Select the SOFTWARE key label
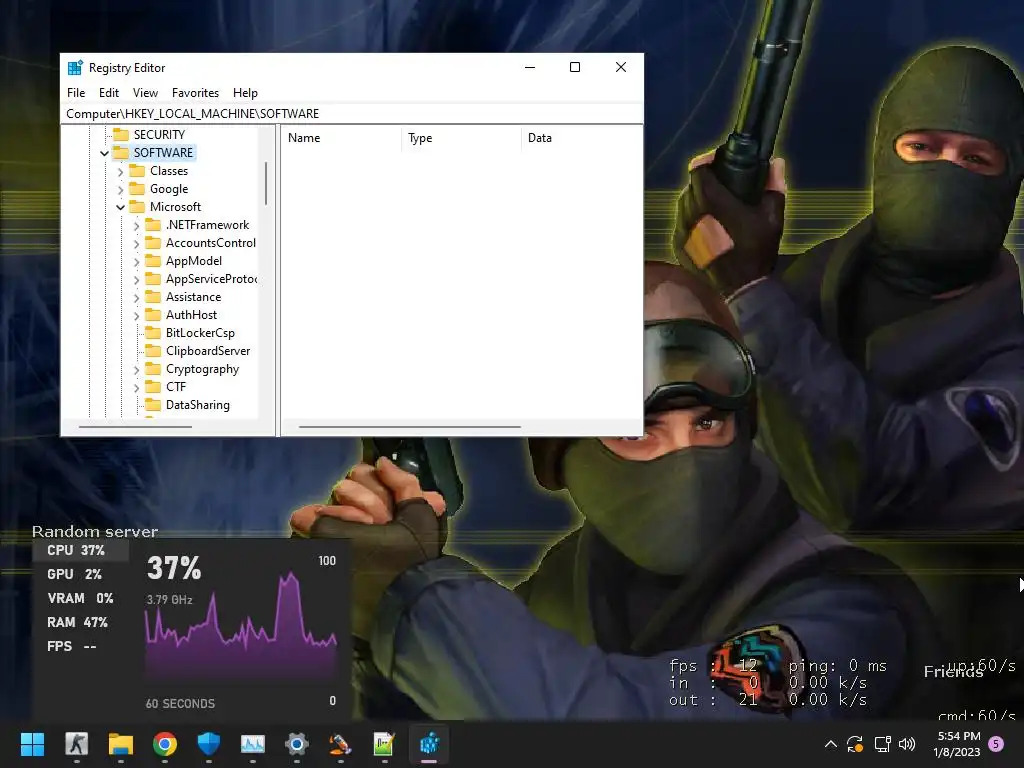This screenshot has height=768, width=1024. click(x=163, y=153)
